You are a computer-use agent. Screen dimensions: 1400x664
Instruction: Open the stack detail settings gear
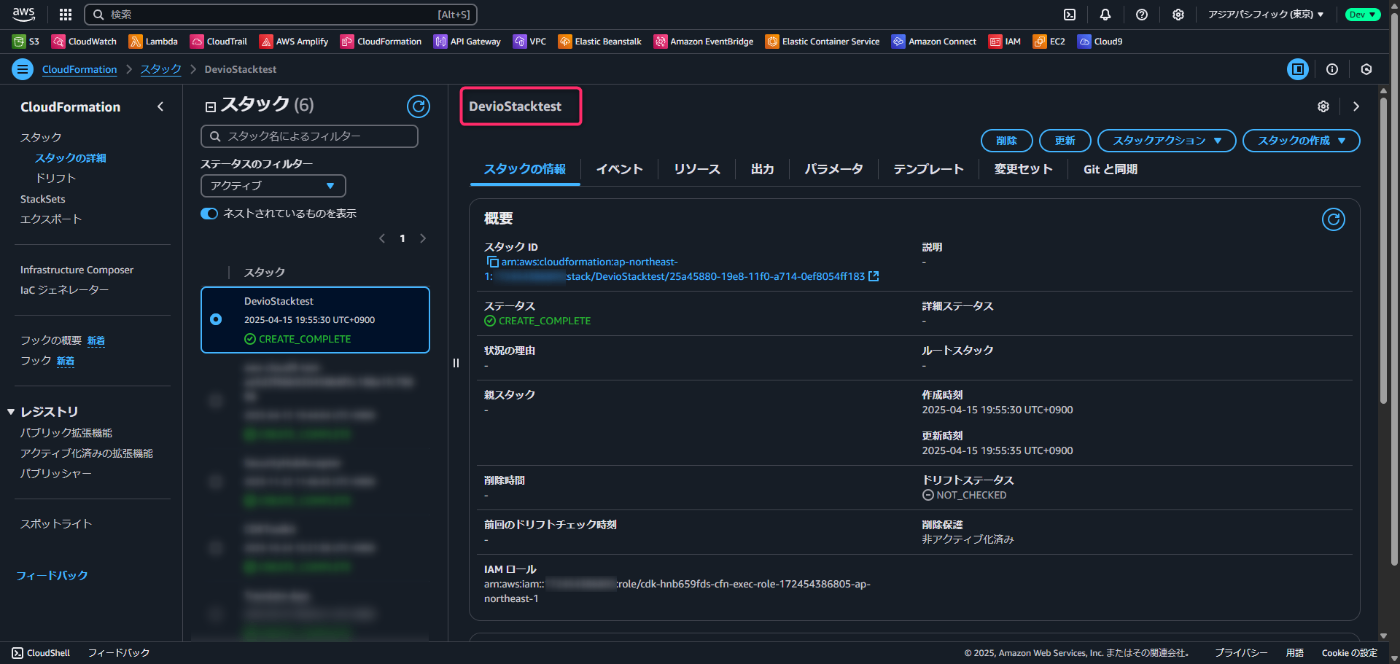[1324, 106]
